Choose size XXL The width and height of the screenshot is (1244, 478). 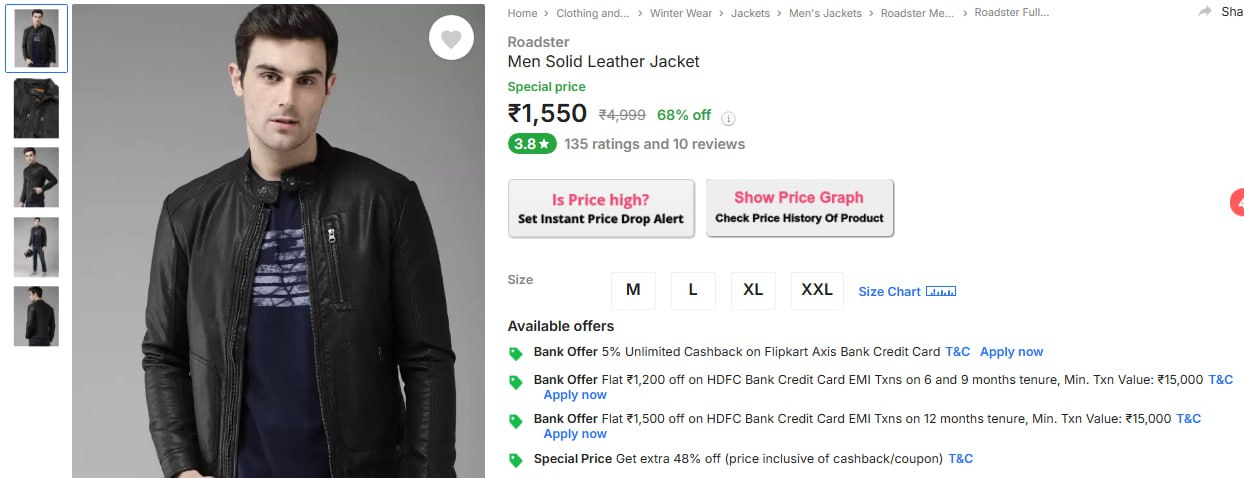click(817, 290)
